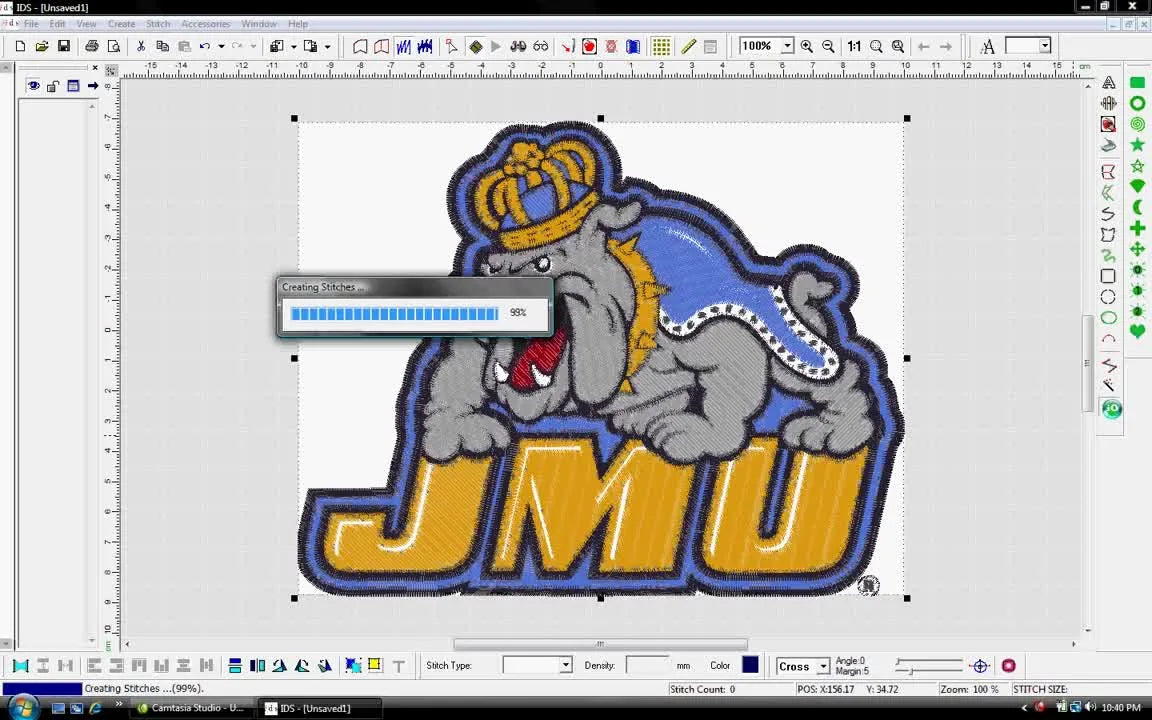This screenshot has height=720, width=1152.
Task: Open the Cross dropdown
Action: pyautogui.click(x=823, y=666)
